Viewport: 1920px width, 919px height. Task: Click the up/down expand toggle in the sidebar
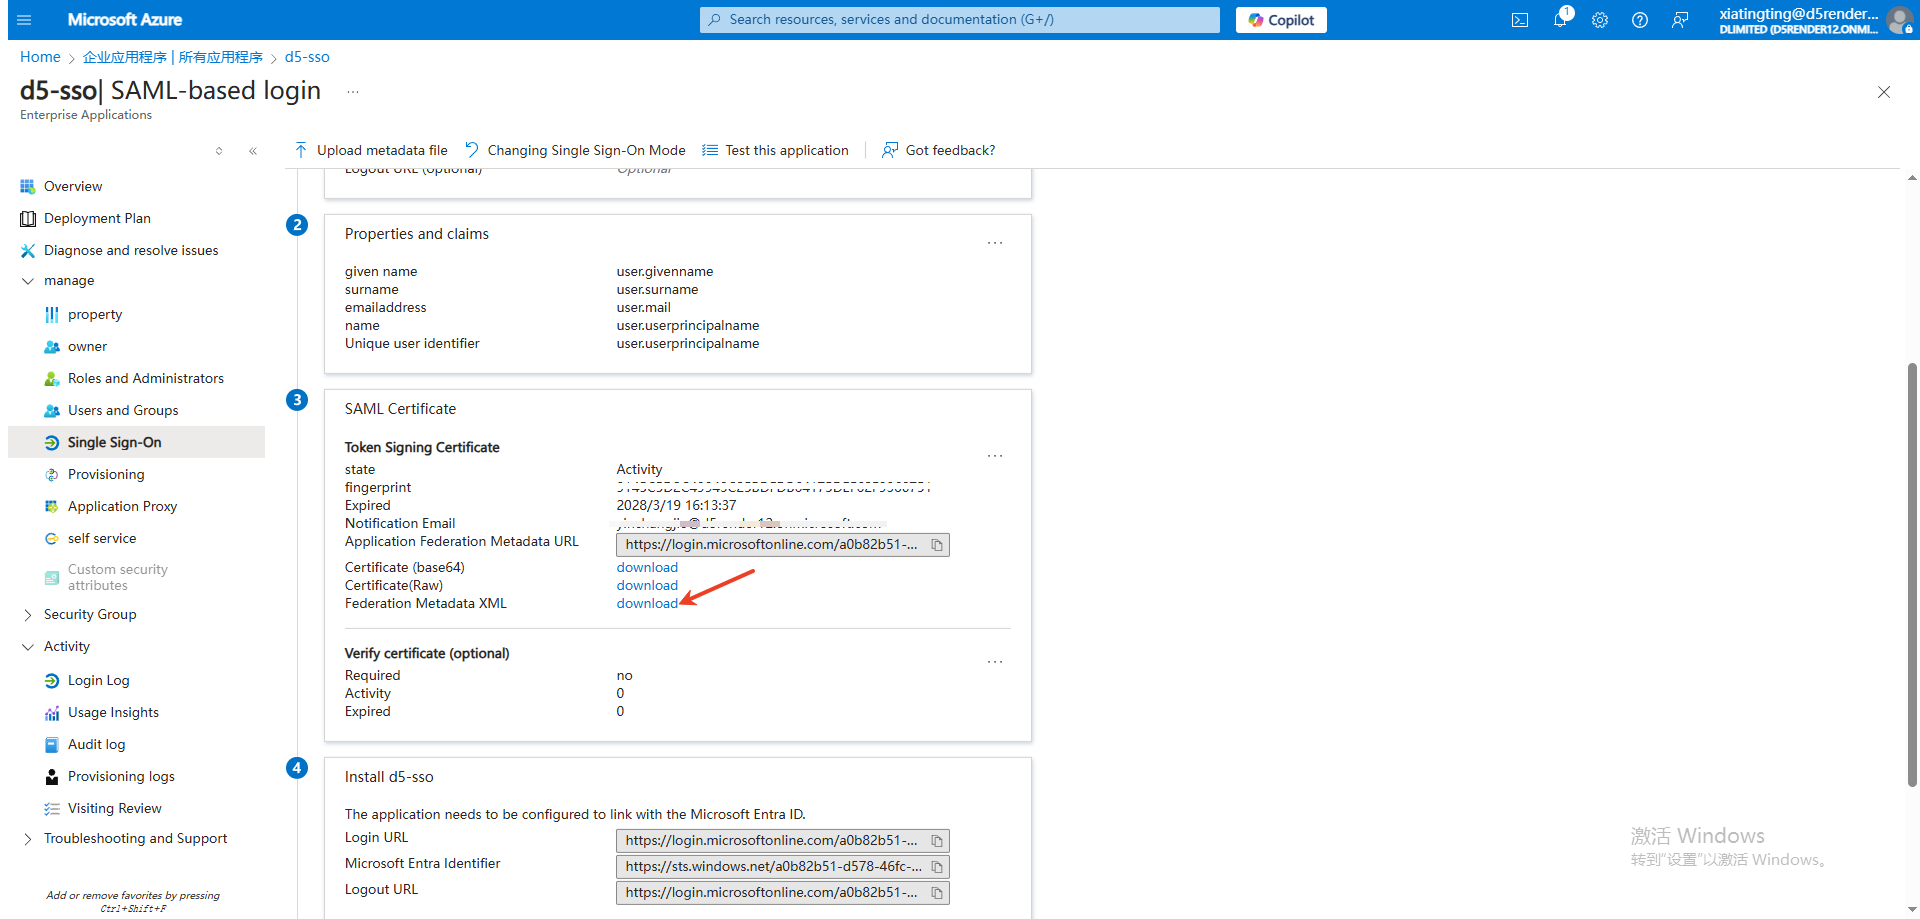(x=219, y=151)
